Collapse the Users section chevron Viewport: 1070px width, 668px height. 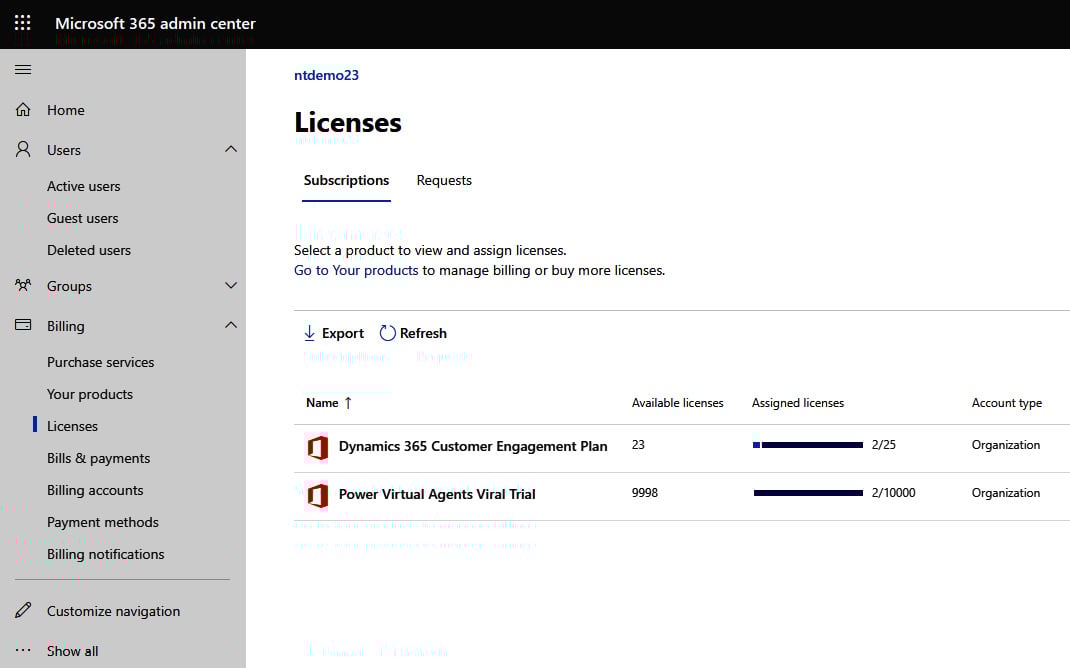tap(231, 149)
